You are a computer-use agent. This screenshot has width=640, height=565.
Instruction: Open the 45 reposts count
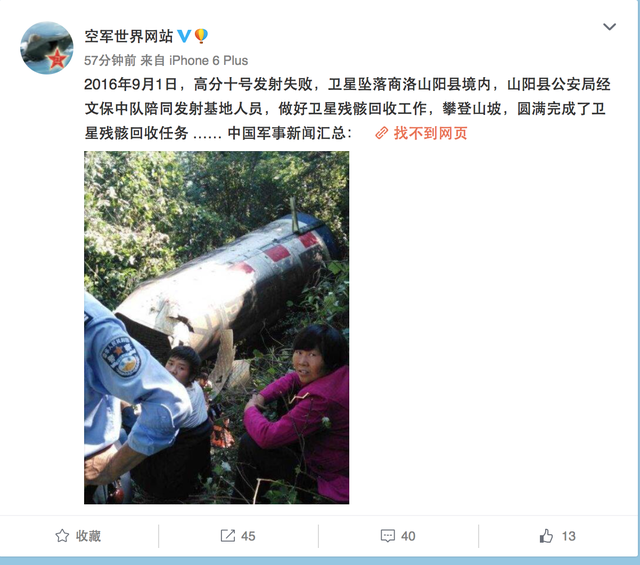point(248,536)
